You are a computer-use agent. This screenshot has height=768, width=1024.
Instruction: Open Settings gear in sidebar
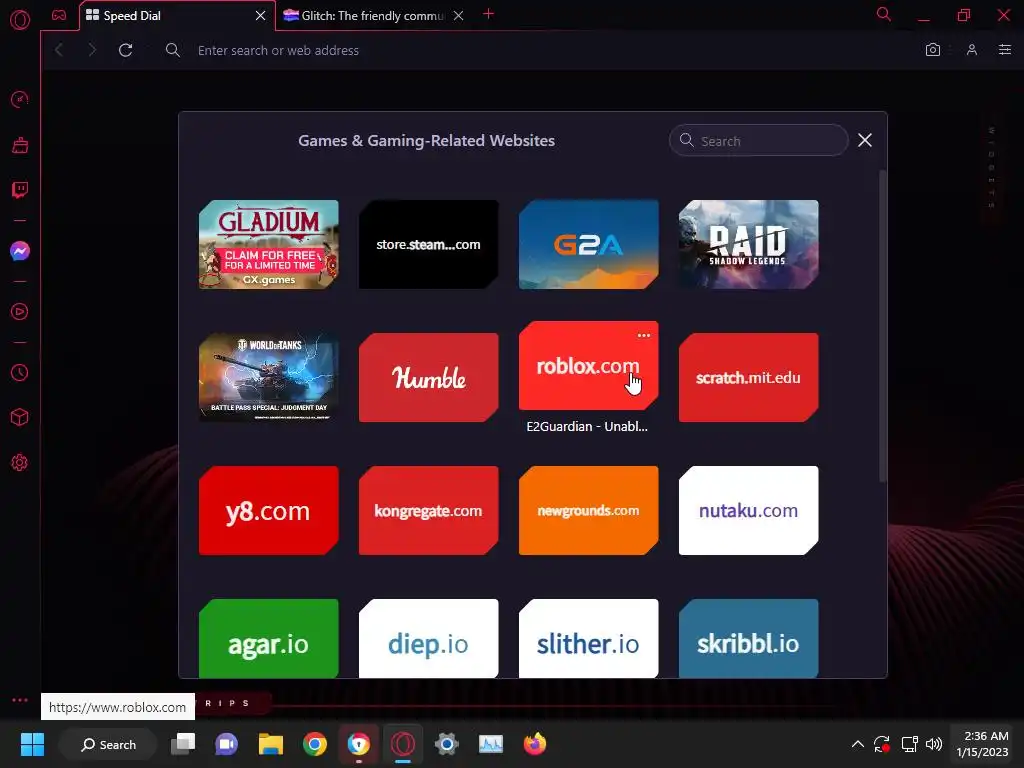point(20,462)
